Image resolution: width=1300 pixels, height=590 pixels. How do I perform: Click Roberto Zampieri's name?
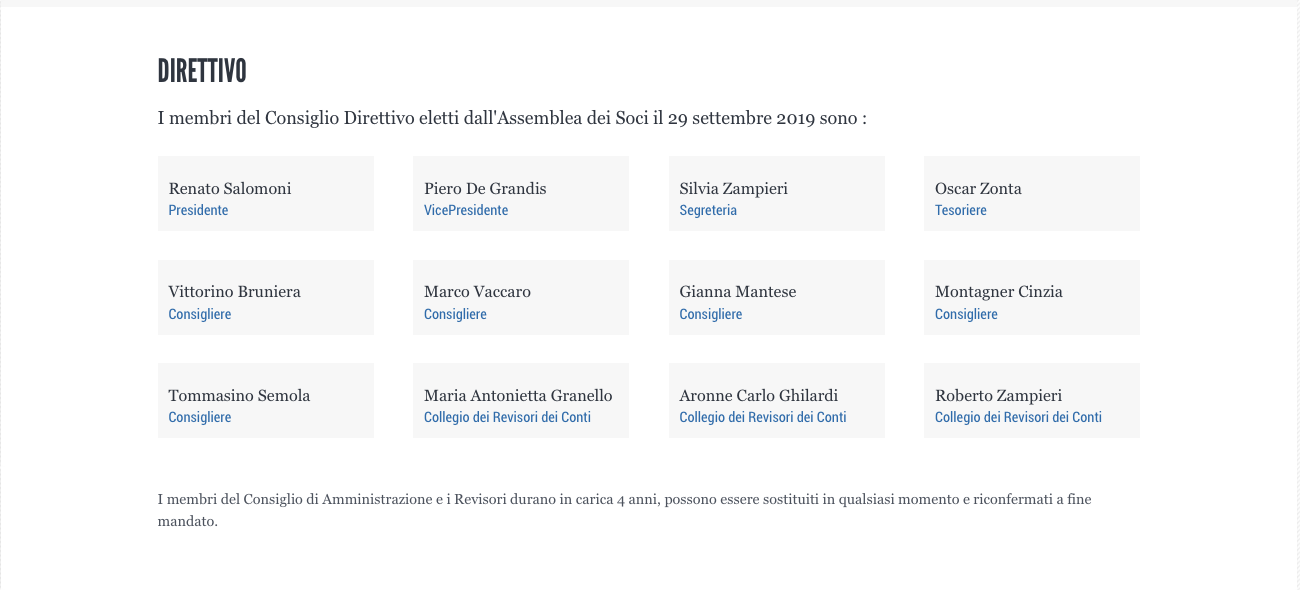(x=998, y=396)
